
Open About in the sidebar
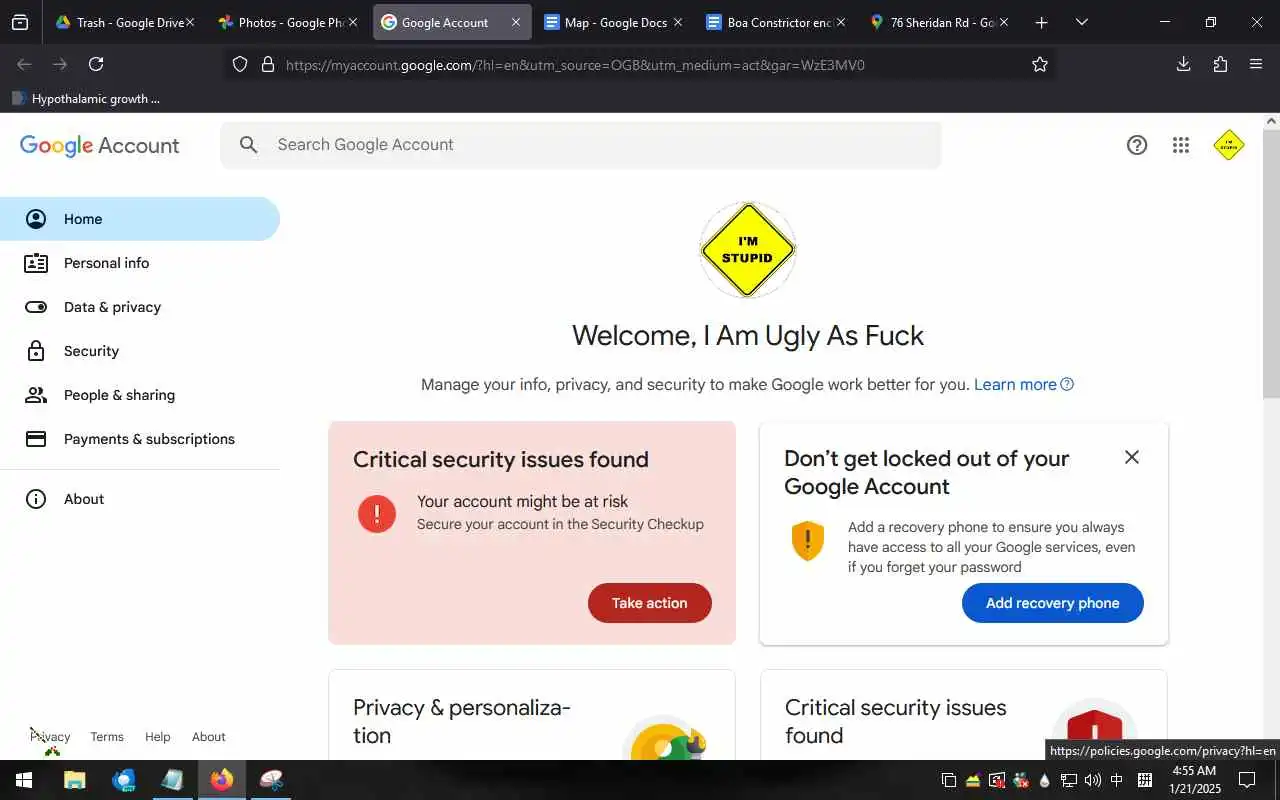click(140, 499)
